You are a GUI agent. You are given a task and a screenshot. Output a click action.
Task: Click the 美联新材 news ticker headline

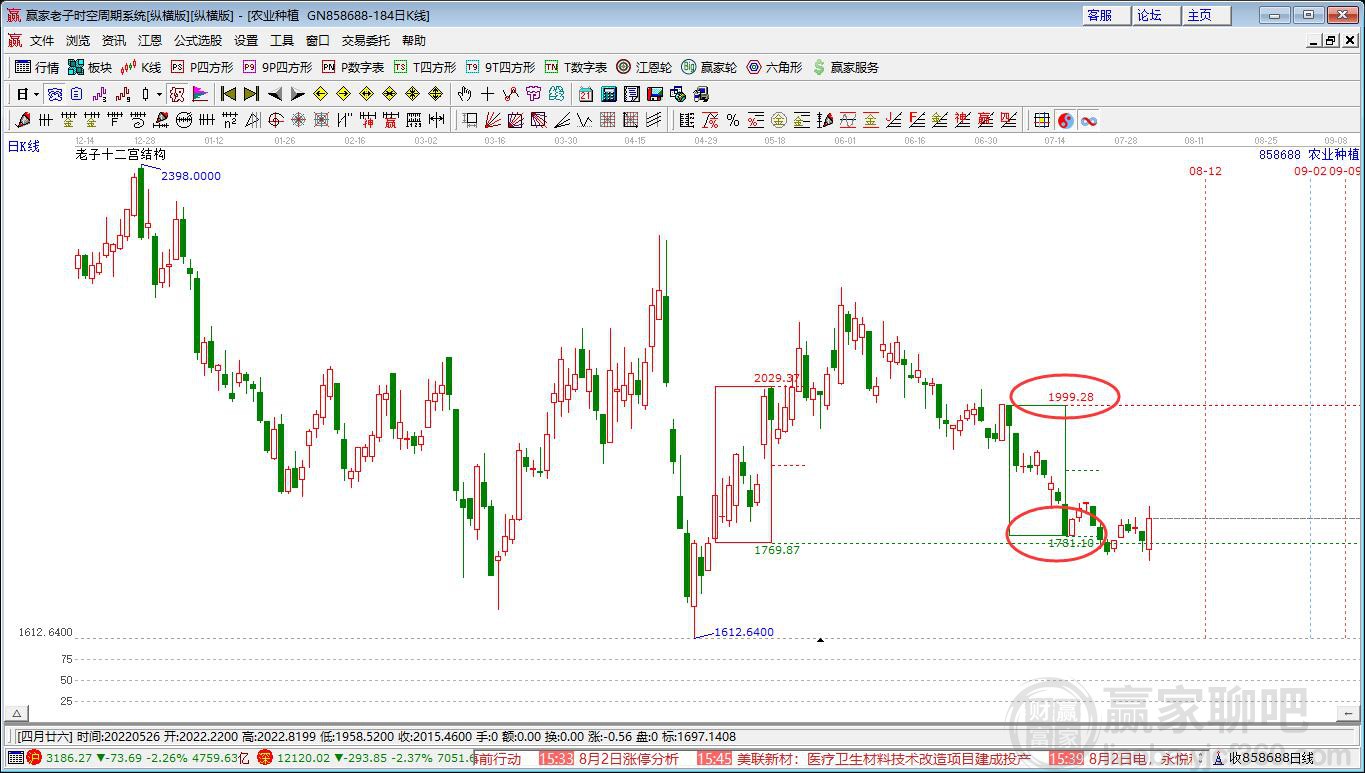click(884, 759)
